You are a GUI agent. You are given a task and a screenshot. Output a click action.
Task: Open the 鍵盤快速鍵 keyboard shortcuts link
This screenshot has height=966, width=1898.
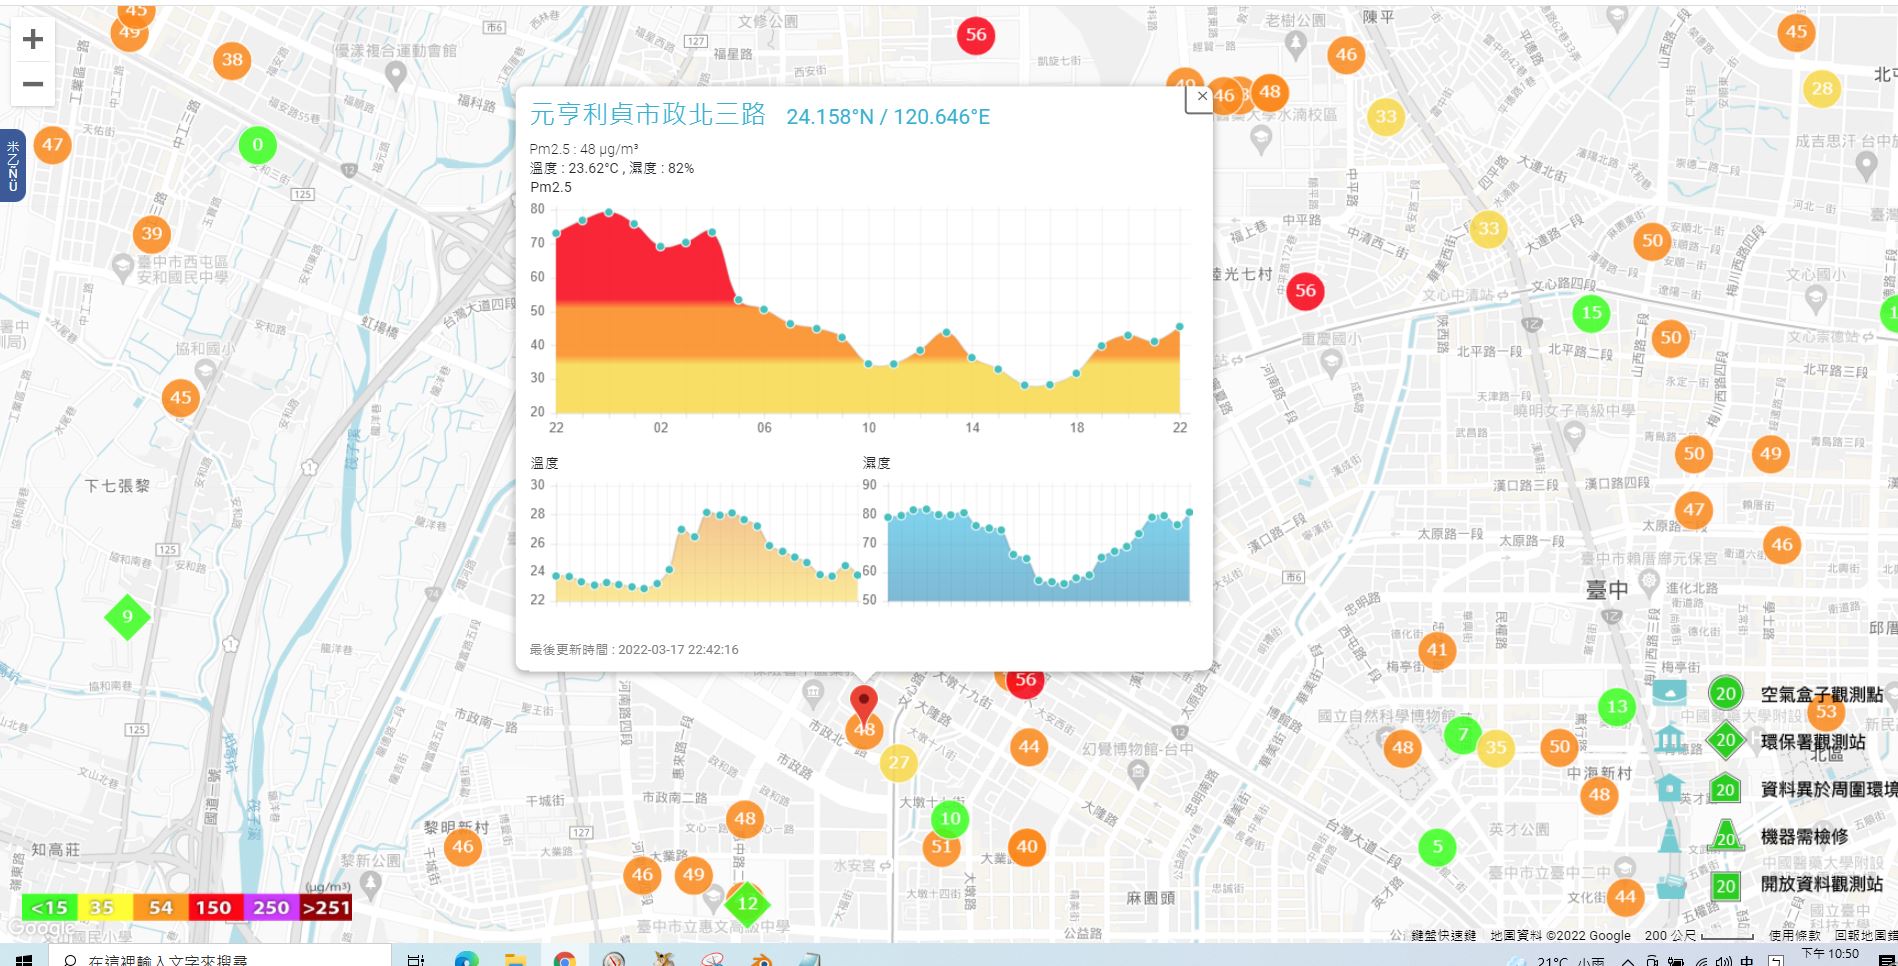click(1444, 936)
